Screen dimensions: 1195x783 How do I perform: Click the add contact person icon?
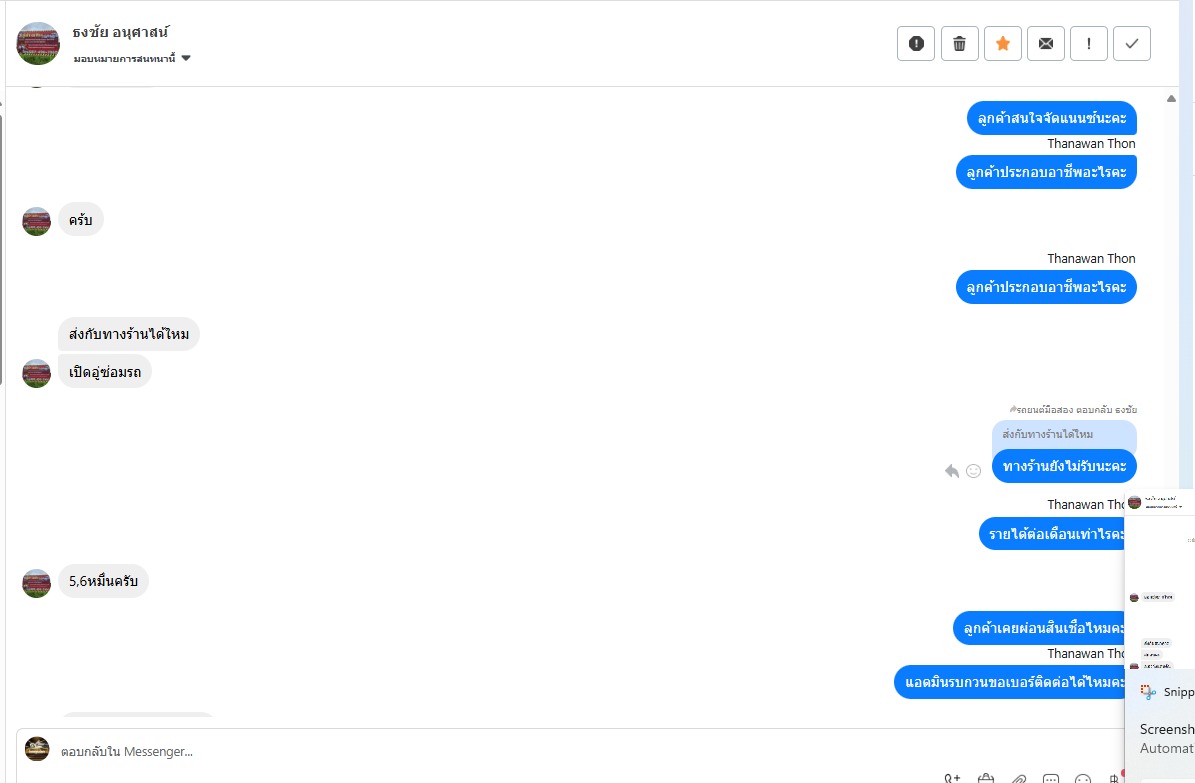(952, 778)
